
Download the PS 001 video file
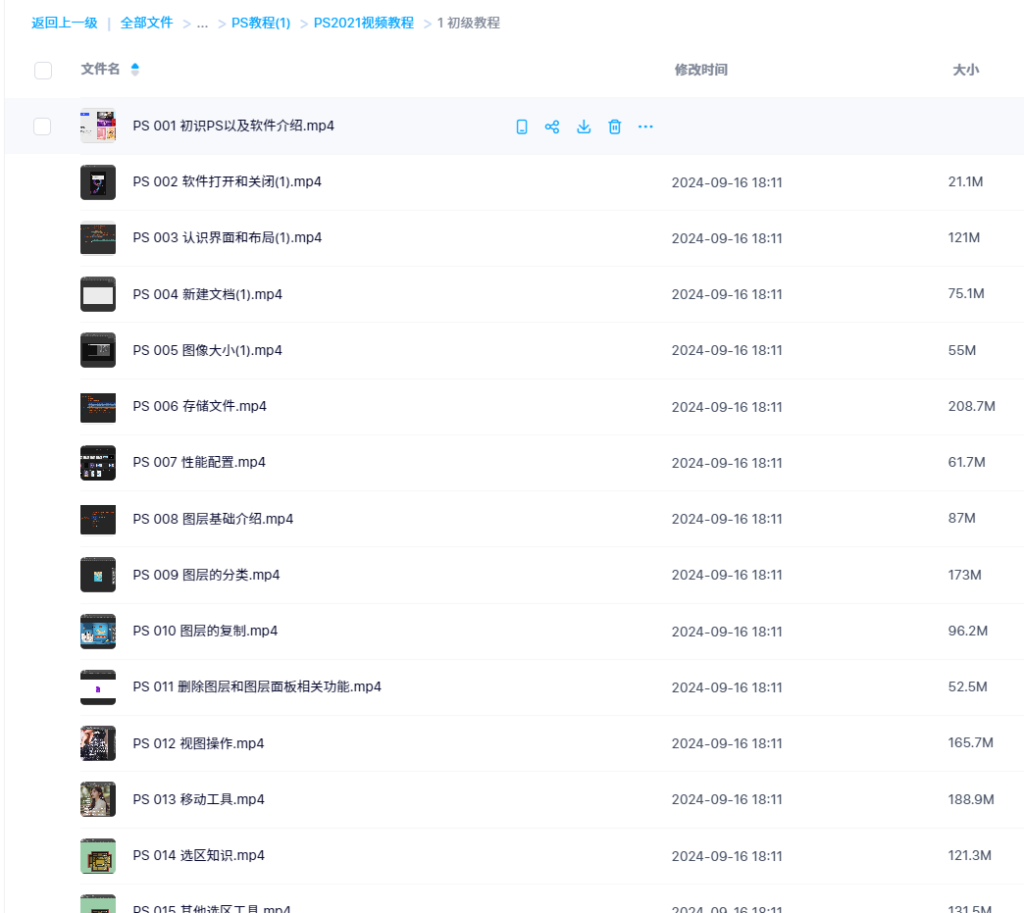coord(584,127)
